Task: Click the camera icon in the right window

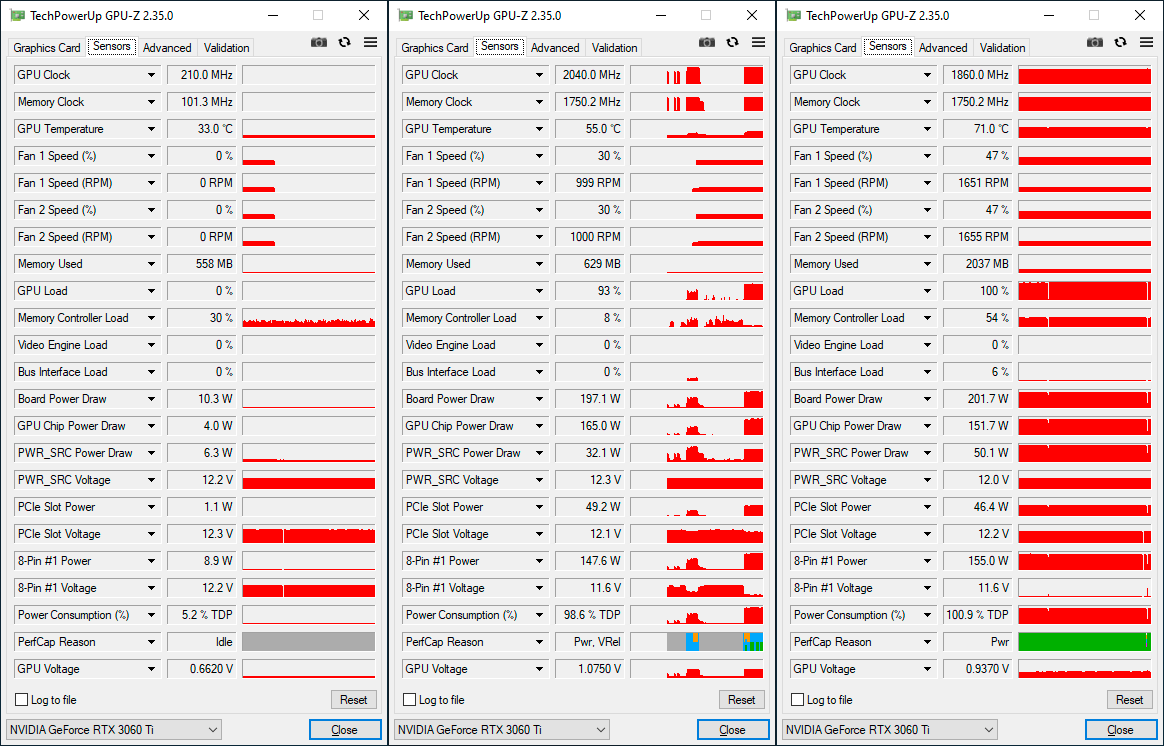Action: pyautogui.click(x=1095, y=42)
